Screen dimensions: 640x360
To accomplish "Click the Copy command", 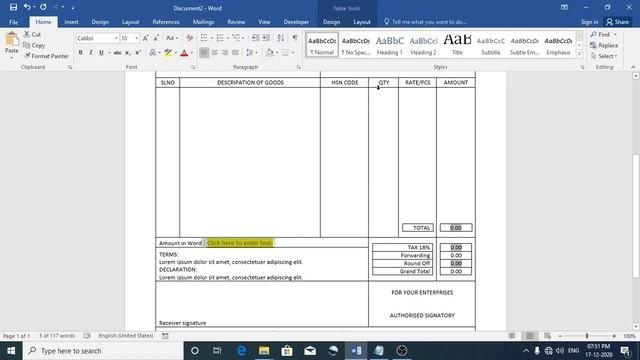I will point(34,45).
